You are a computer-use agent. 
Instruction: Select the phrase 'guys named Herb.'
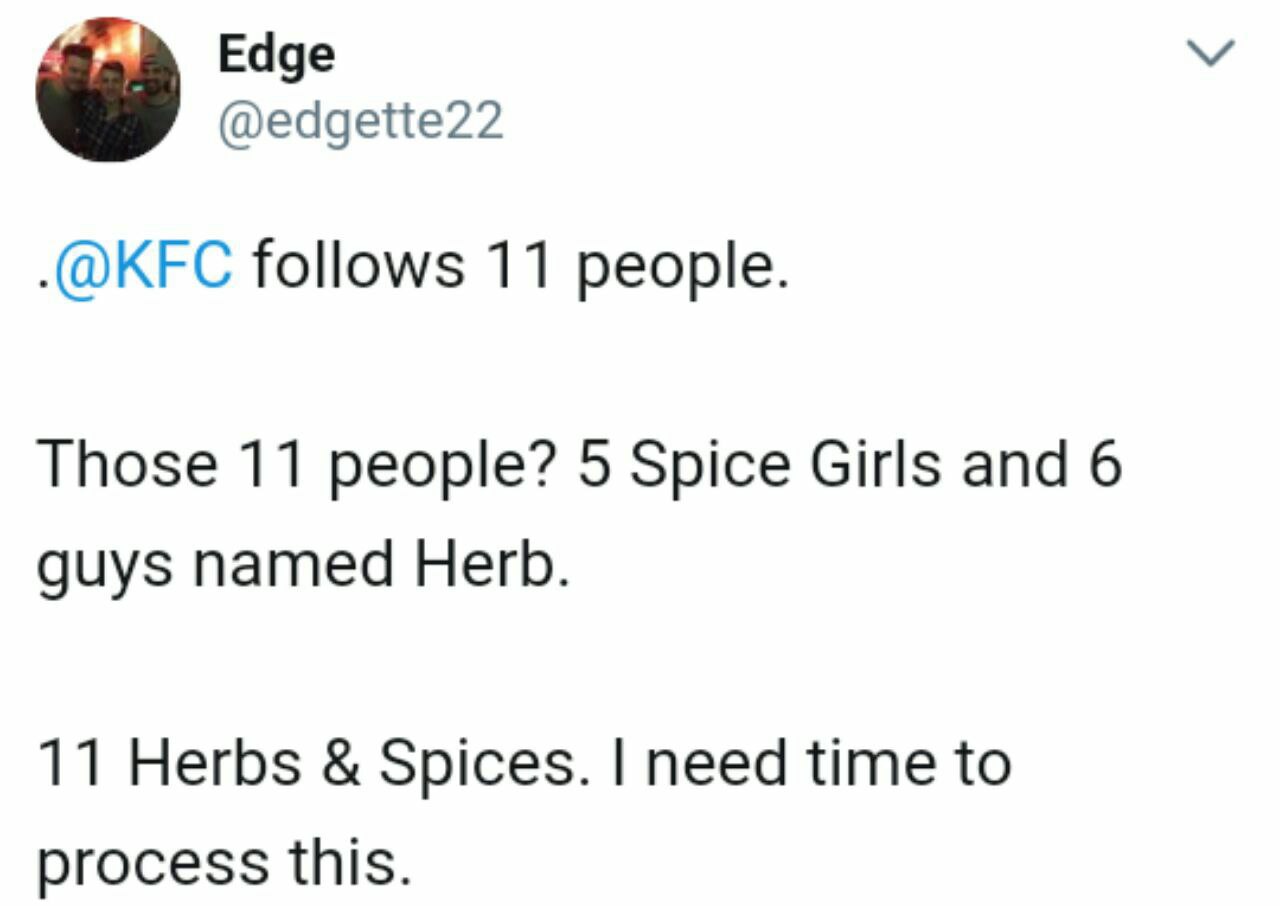303,567
